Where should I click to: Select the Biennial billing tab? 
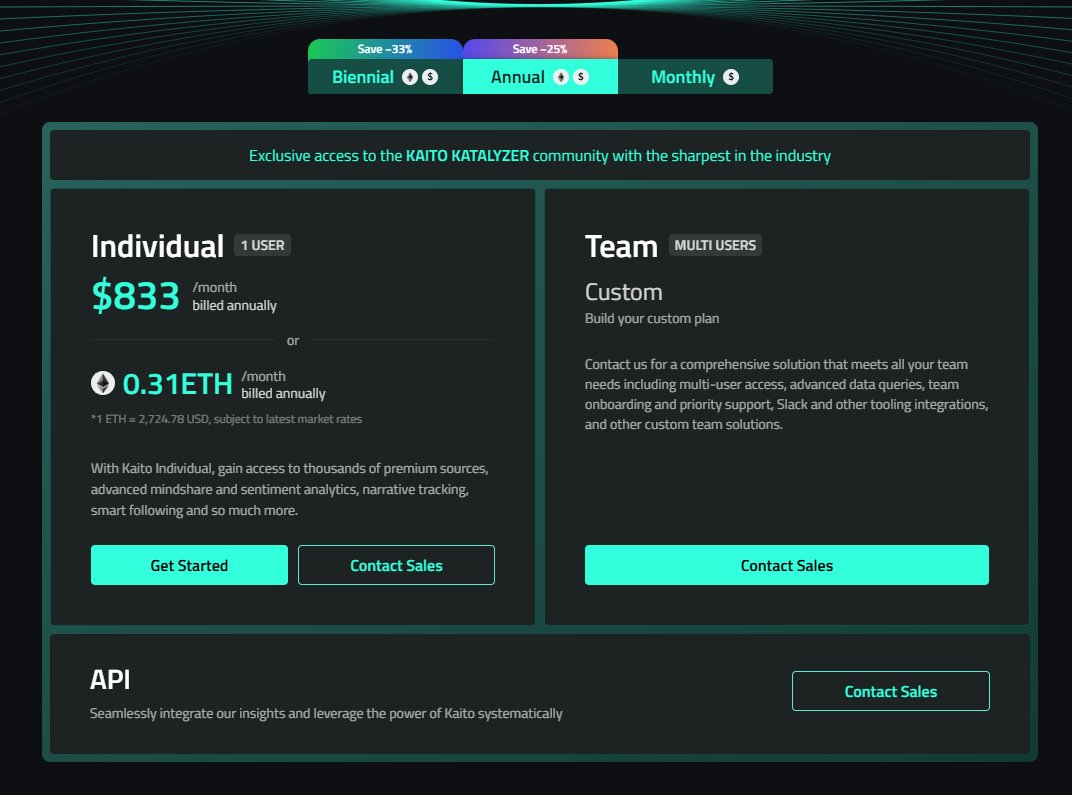click(x=385, y=77)
